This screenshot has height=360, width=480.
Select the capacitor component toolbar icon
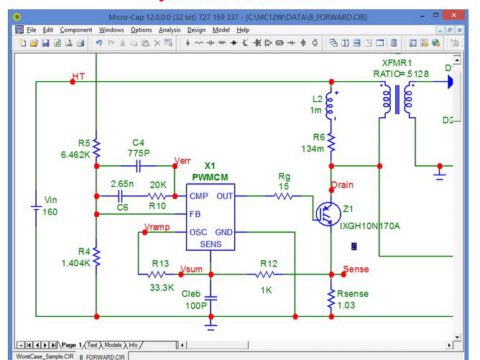coord(211,43)
